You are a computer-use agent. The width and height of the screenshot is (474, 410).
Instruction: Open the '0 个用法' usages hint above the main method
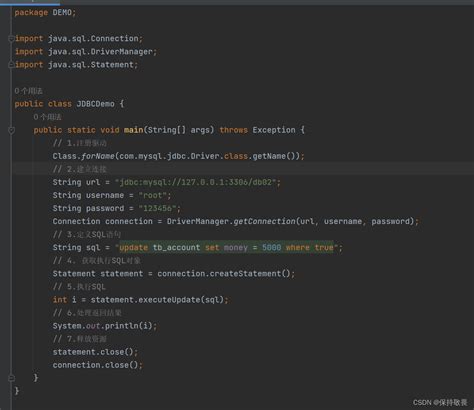tap(47, 117)
